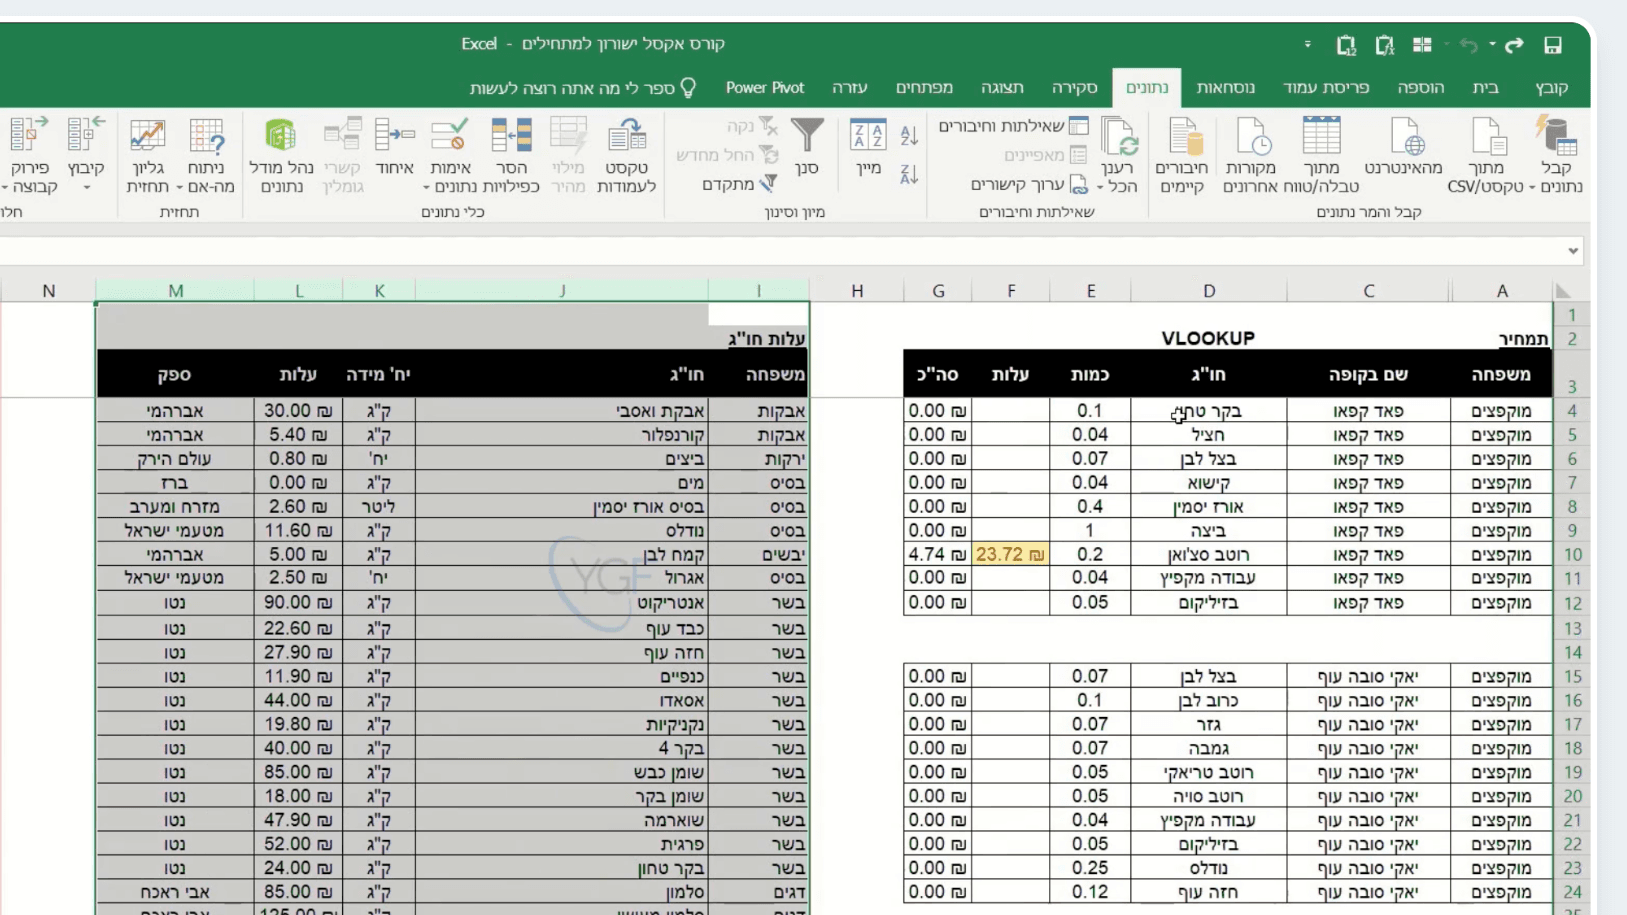This screenshot has width=1627, height=915.
Task: Click the Tell Me search box (ספר לי)
Action: (x=583, y=88)
